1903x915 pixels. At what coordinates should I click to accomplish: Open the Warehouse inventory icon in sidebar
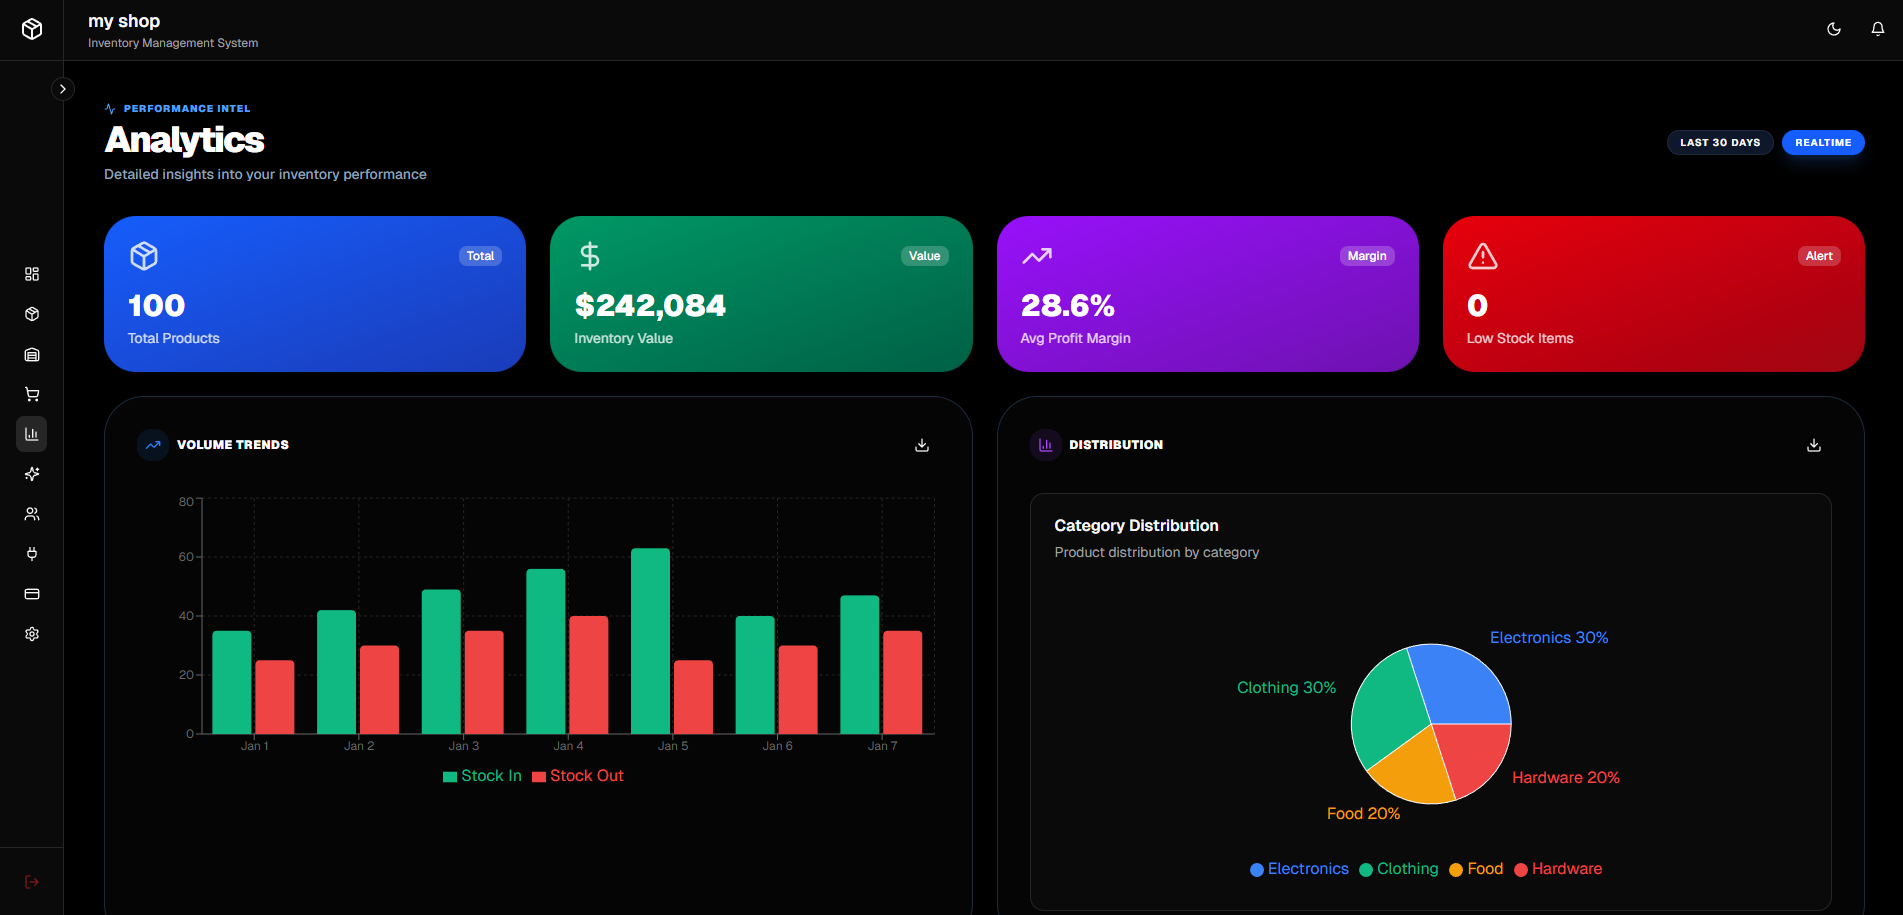[31, 354]
